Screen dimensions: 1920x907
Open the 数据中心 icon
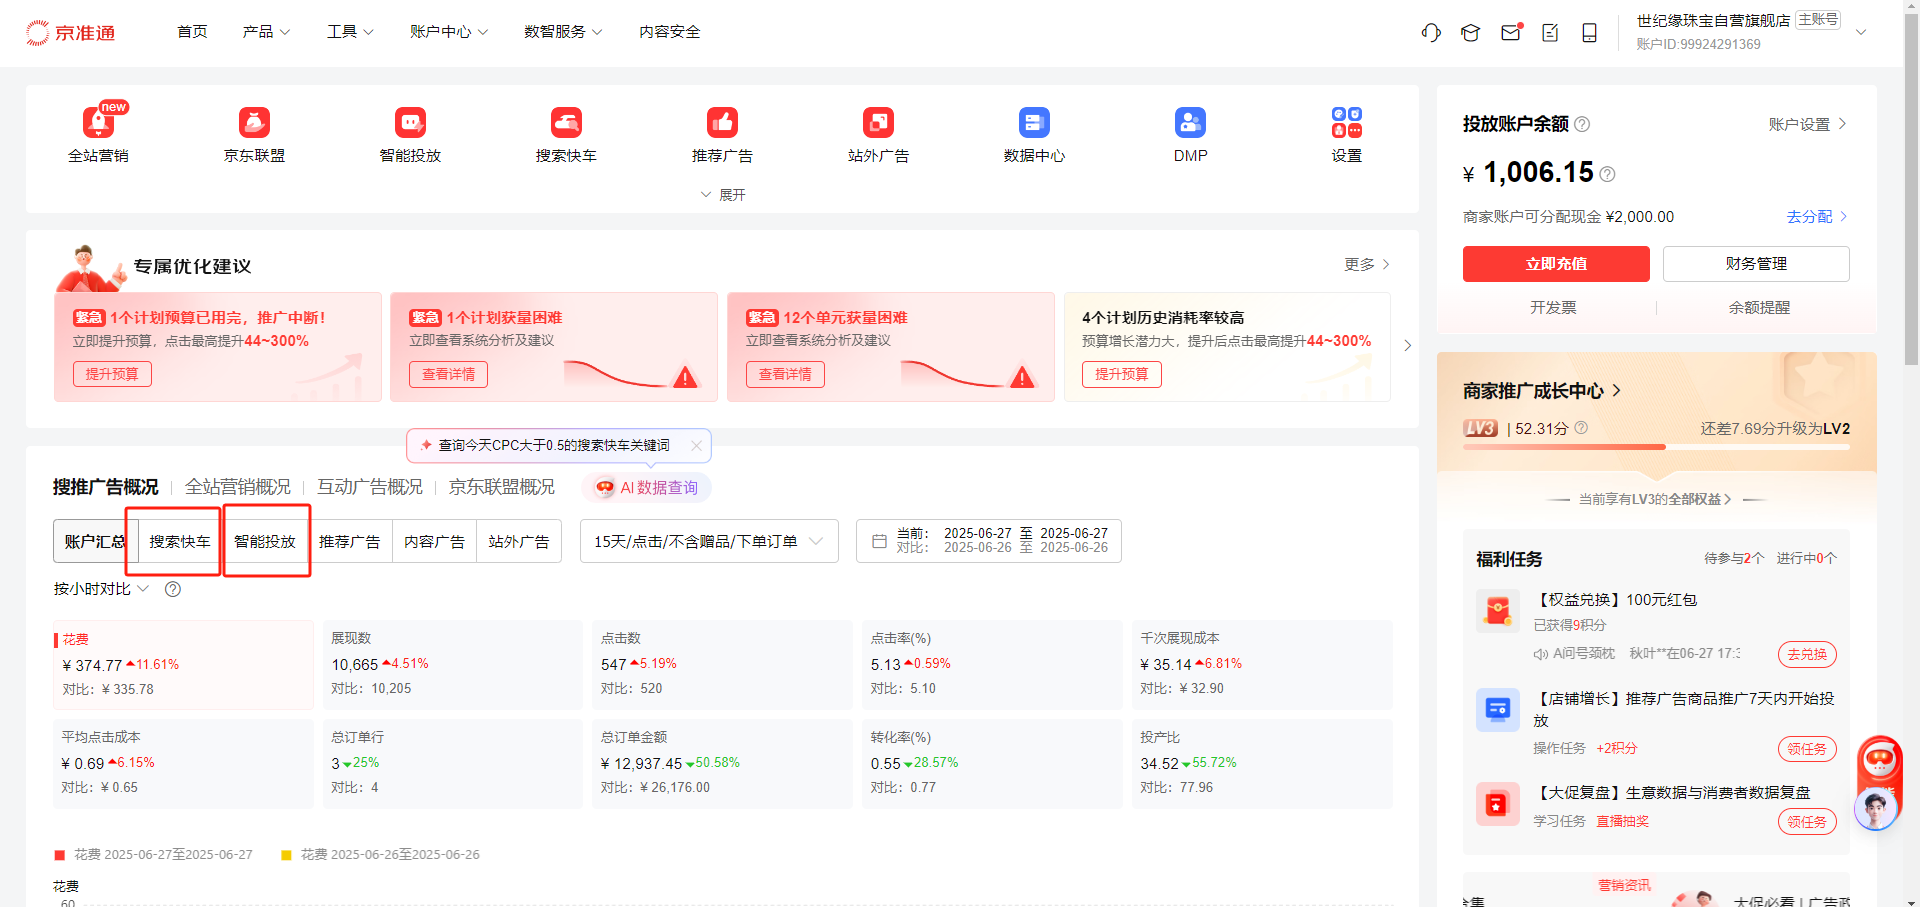(x=1034, y=124)
